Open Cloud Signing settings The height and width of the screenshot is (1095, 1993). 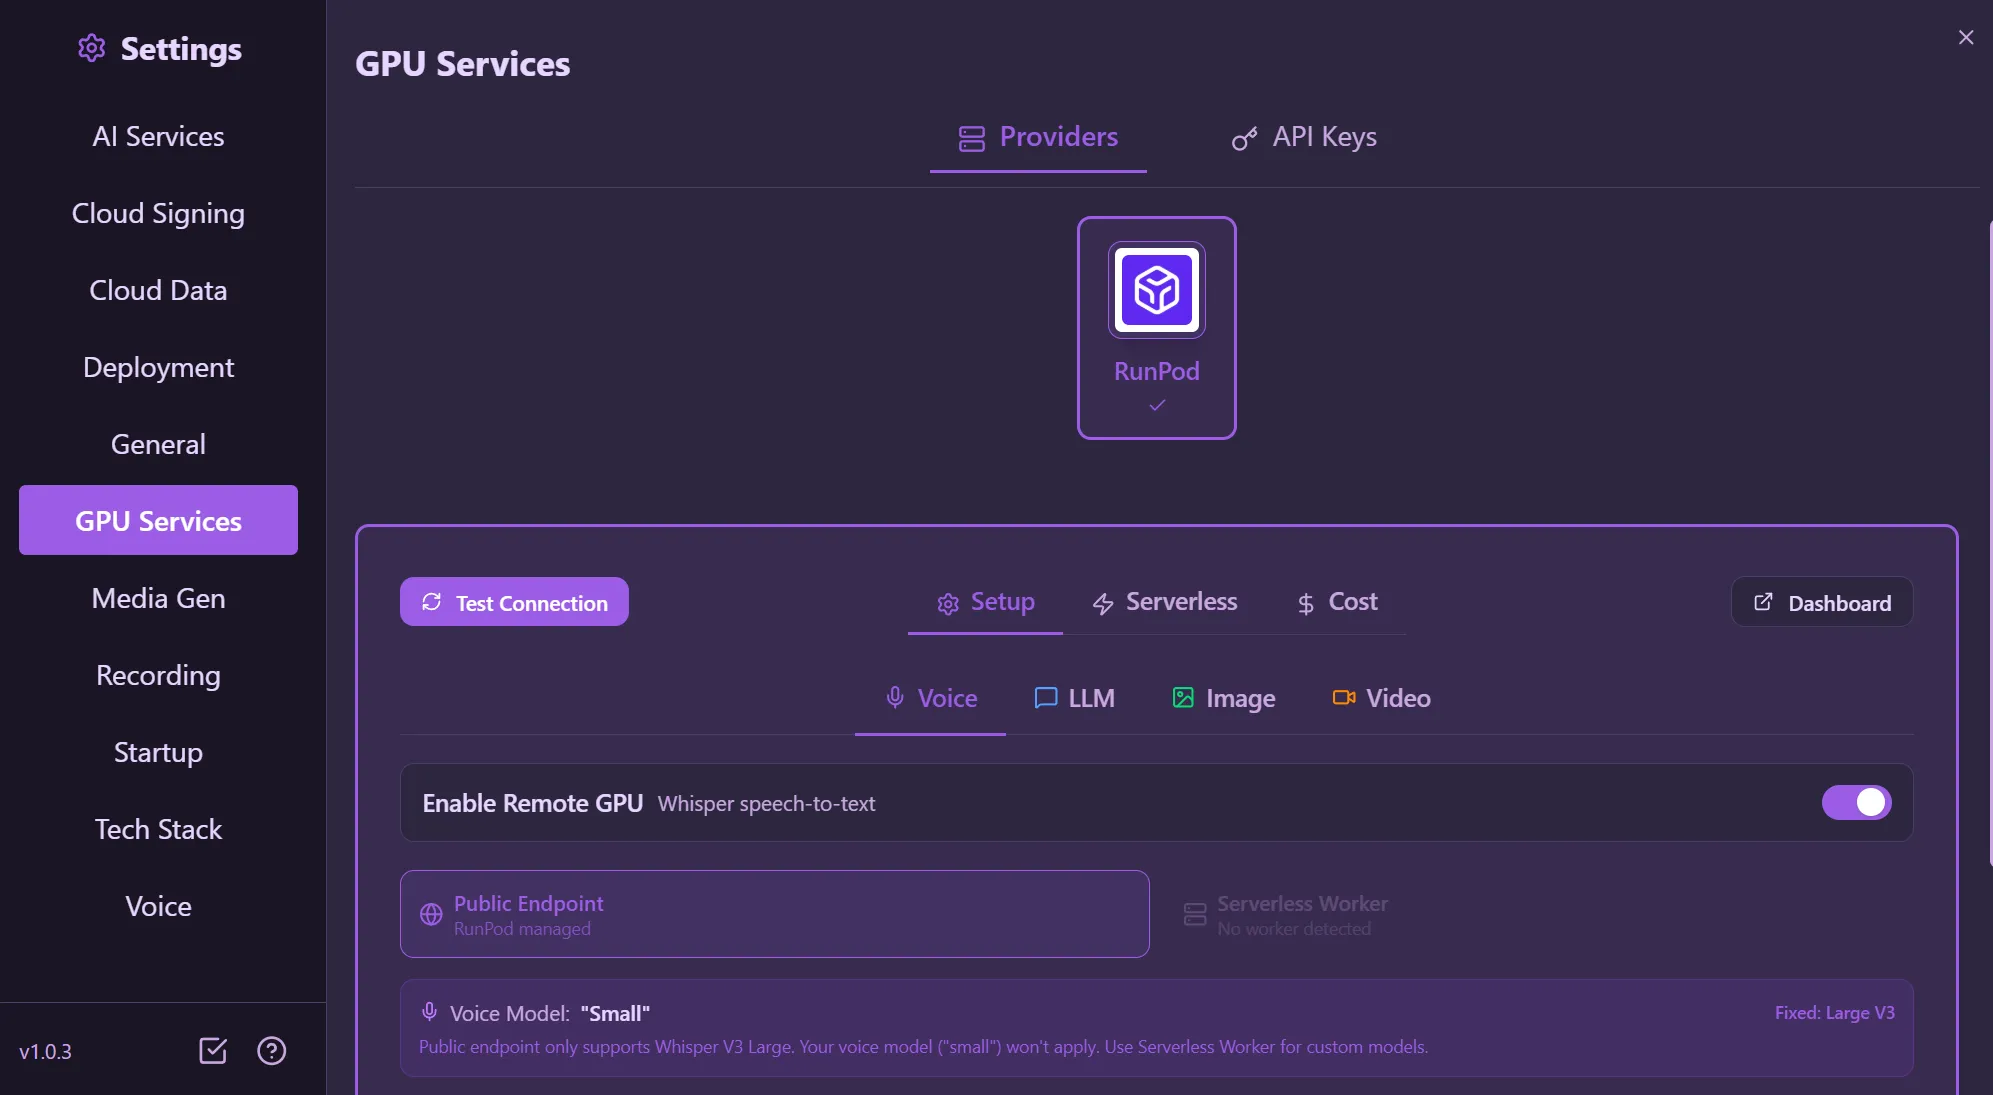click(158, 213)
